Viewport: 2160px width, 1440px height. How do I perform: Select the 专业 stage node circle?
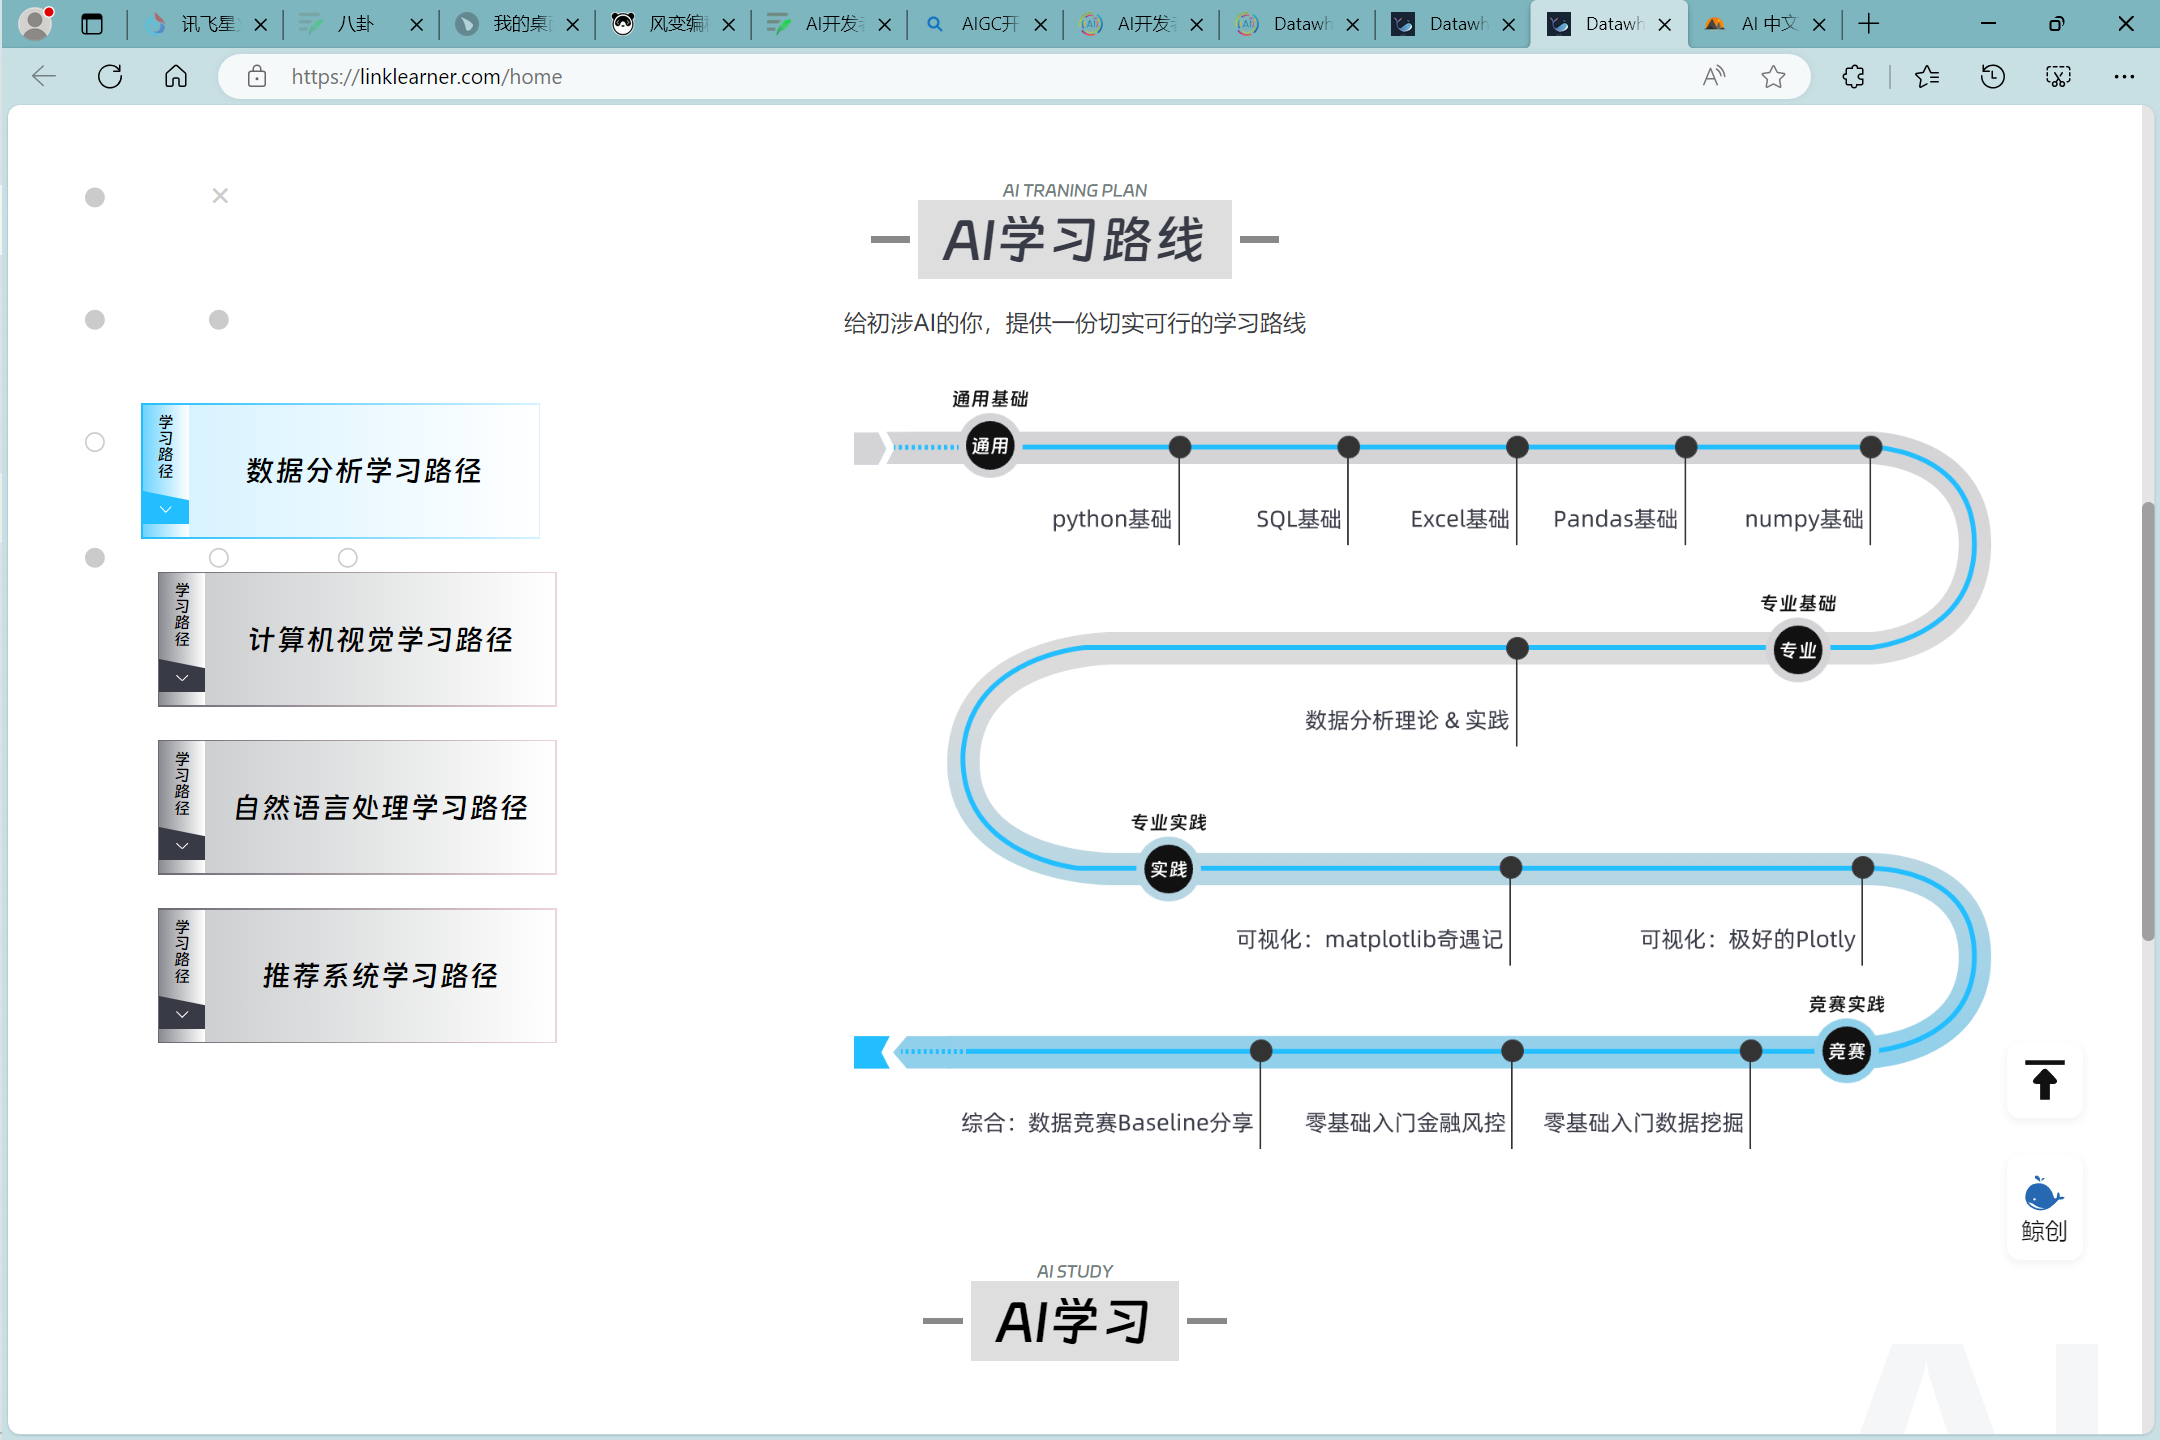click(x=1797, y=650)
